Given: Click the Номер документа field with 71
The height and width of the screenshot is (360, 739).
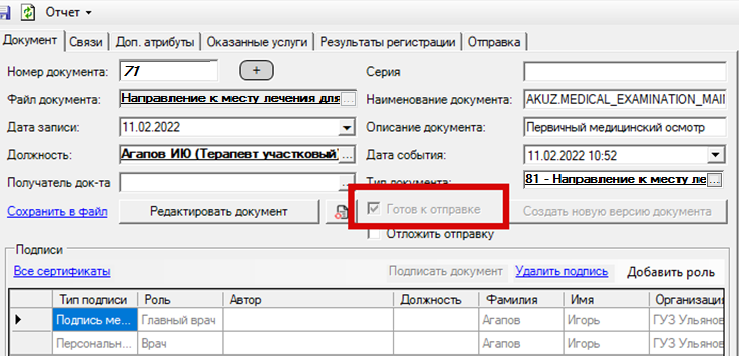Looking at the screenshot, I should coord(169,71).
